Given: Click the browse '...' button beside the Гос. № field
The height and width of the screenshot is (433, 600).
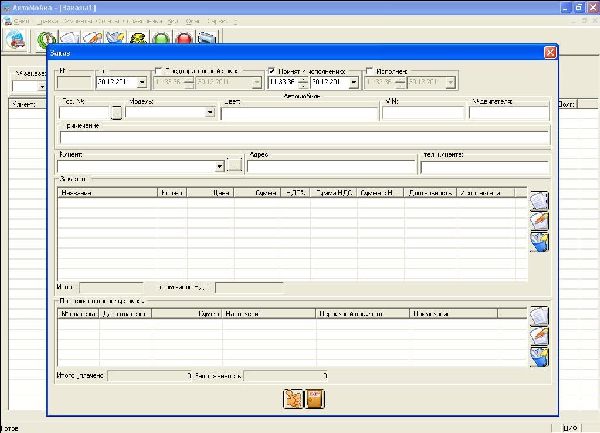Looking at the screenshot, I should (116, 113).
